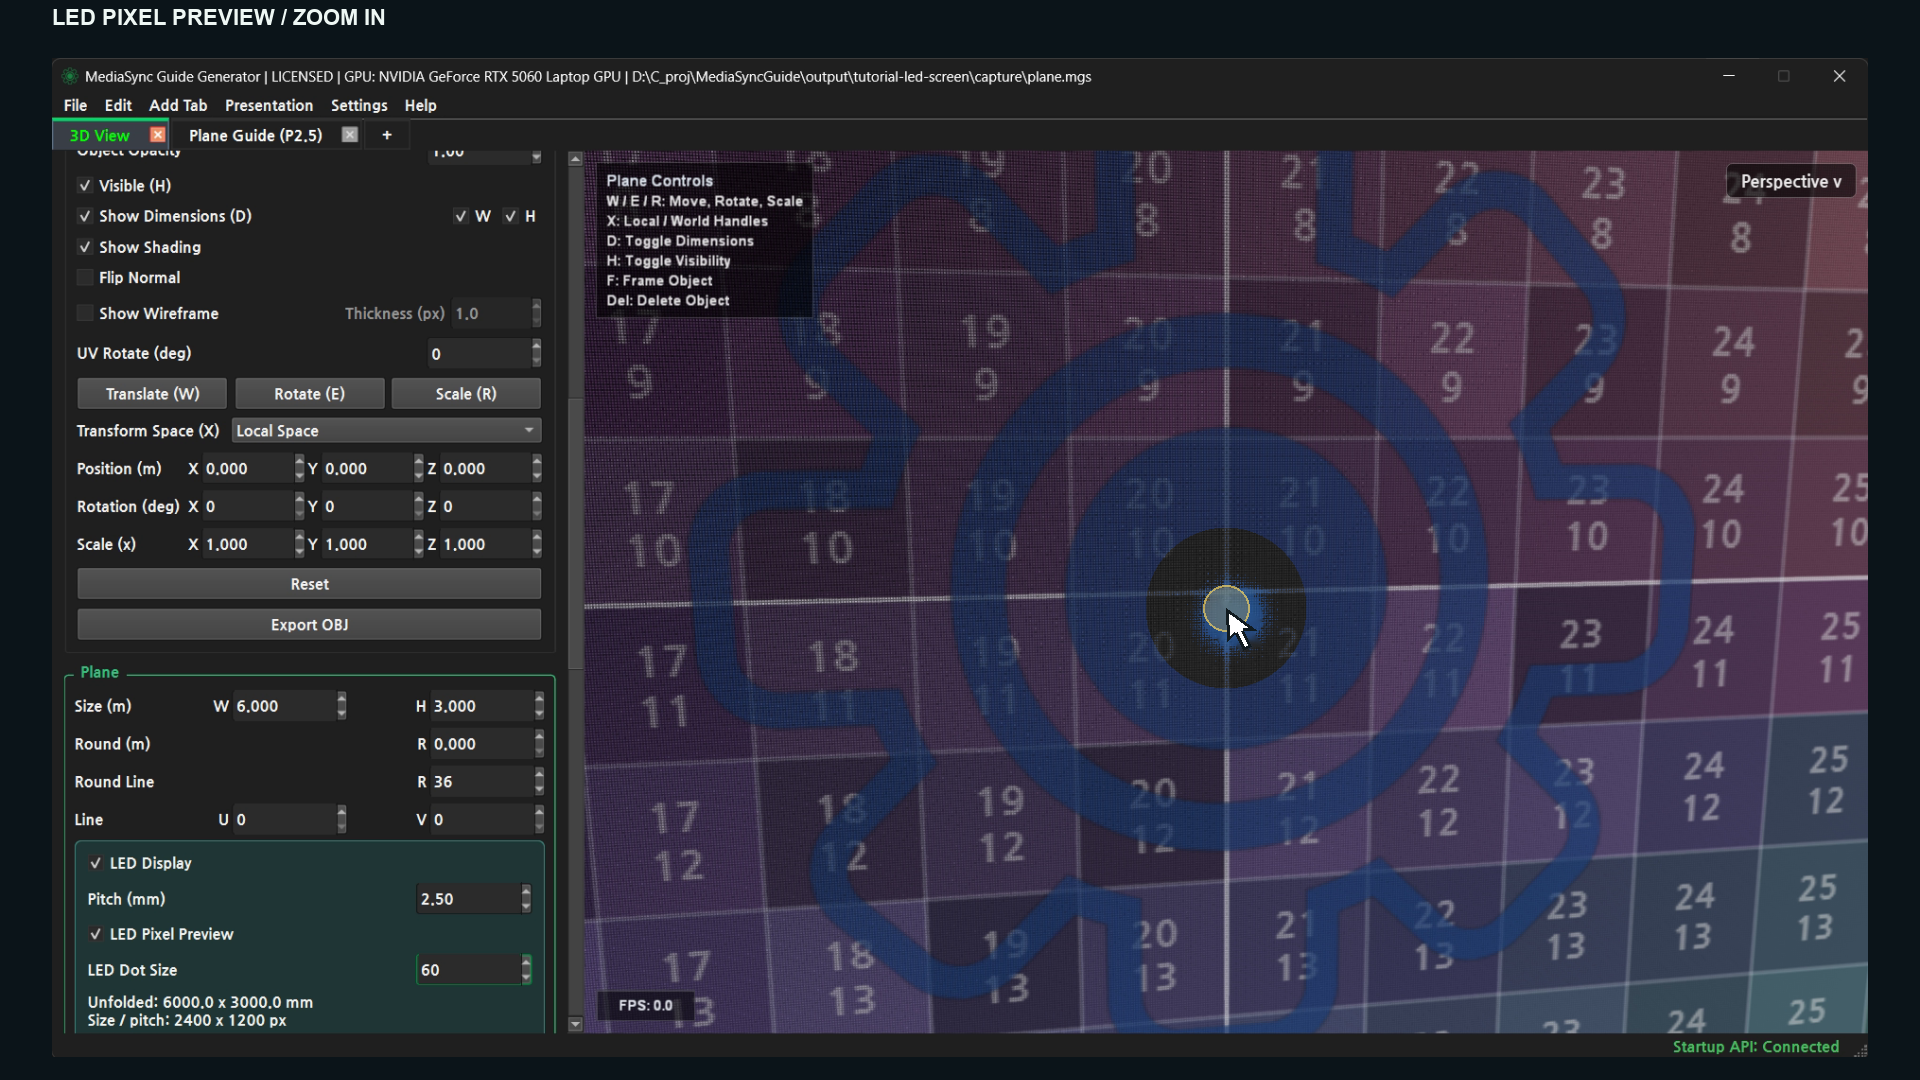Image resolution: width=1920 pixels, height=1080 pixels.
Task: Click the scroll down arrow of left panel
Action: point(575,1024)
